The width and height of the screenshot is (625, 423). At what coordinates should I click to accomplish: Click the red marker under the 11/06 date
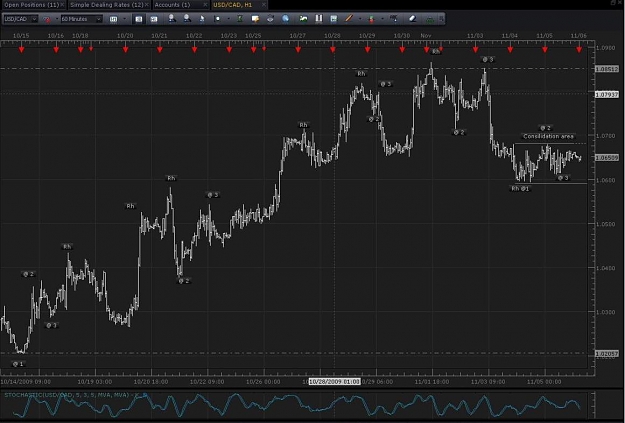point(579,50)
